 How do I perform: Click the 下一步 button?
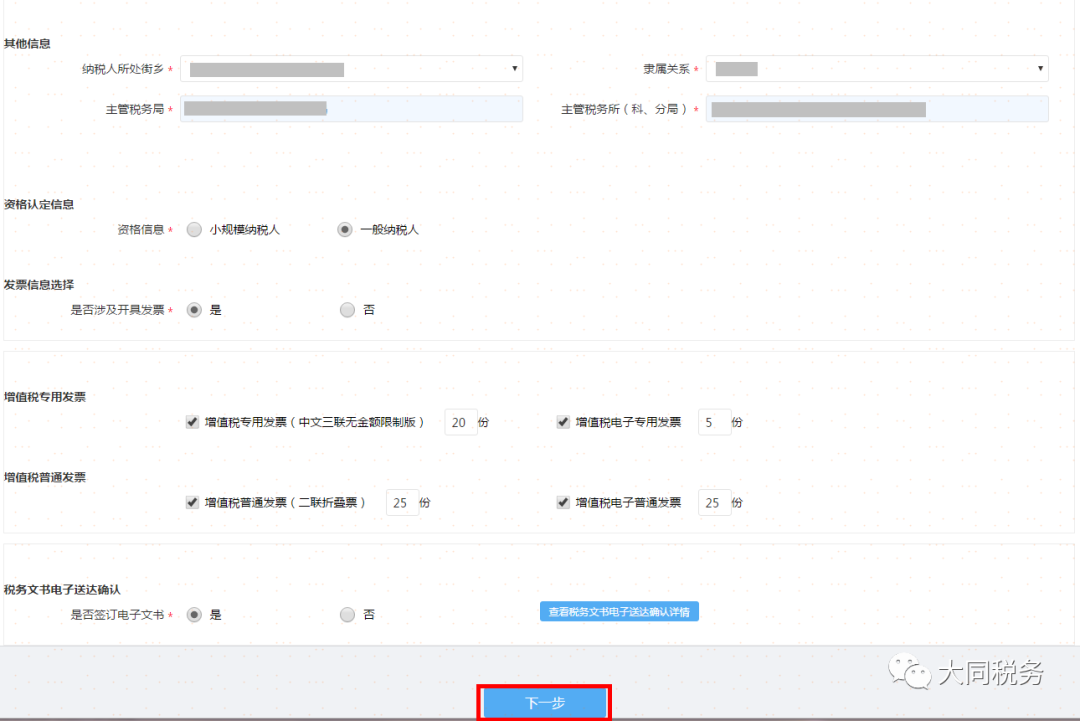[544, 702]
